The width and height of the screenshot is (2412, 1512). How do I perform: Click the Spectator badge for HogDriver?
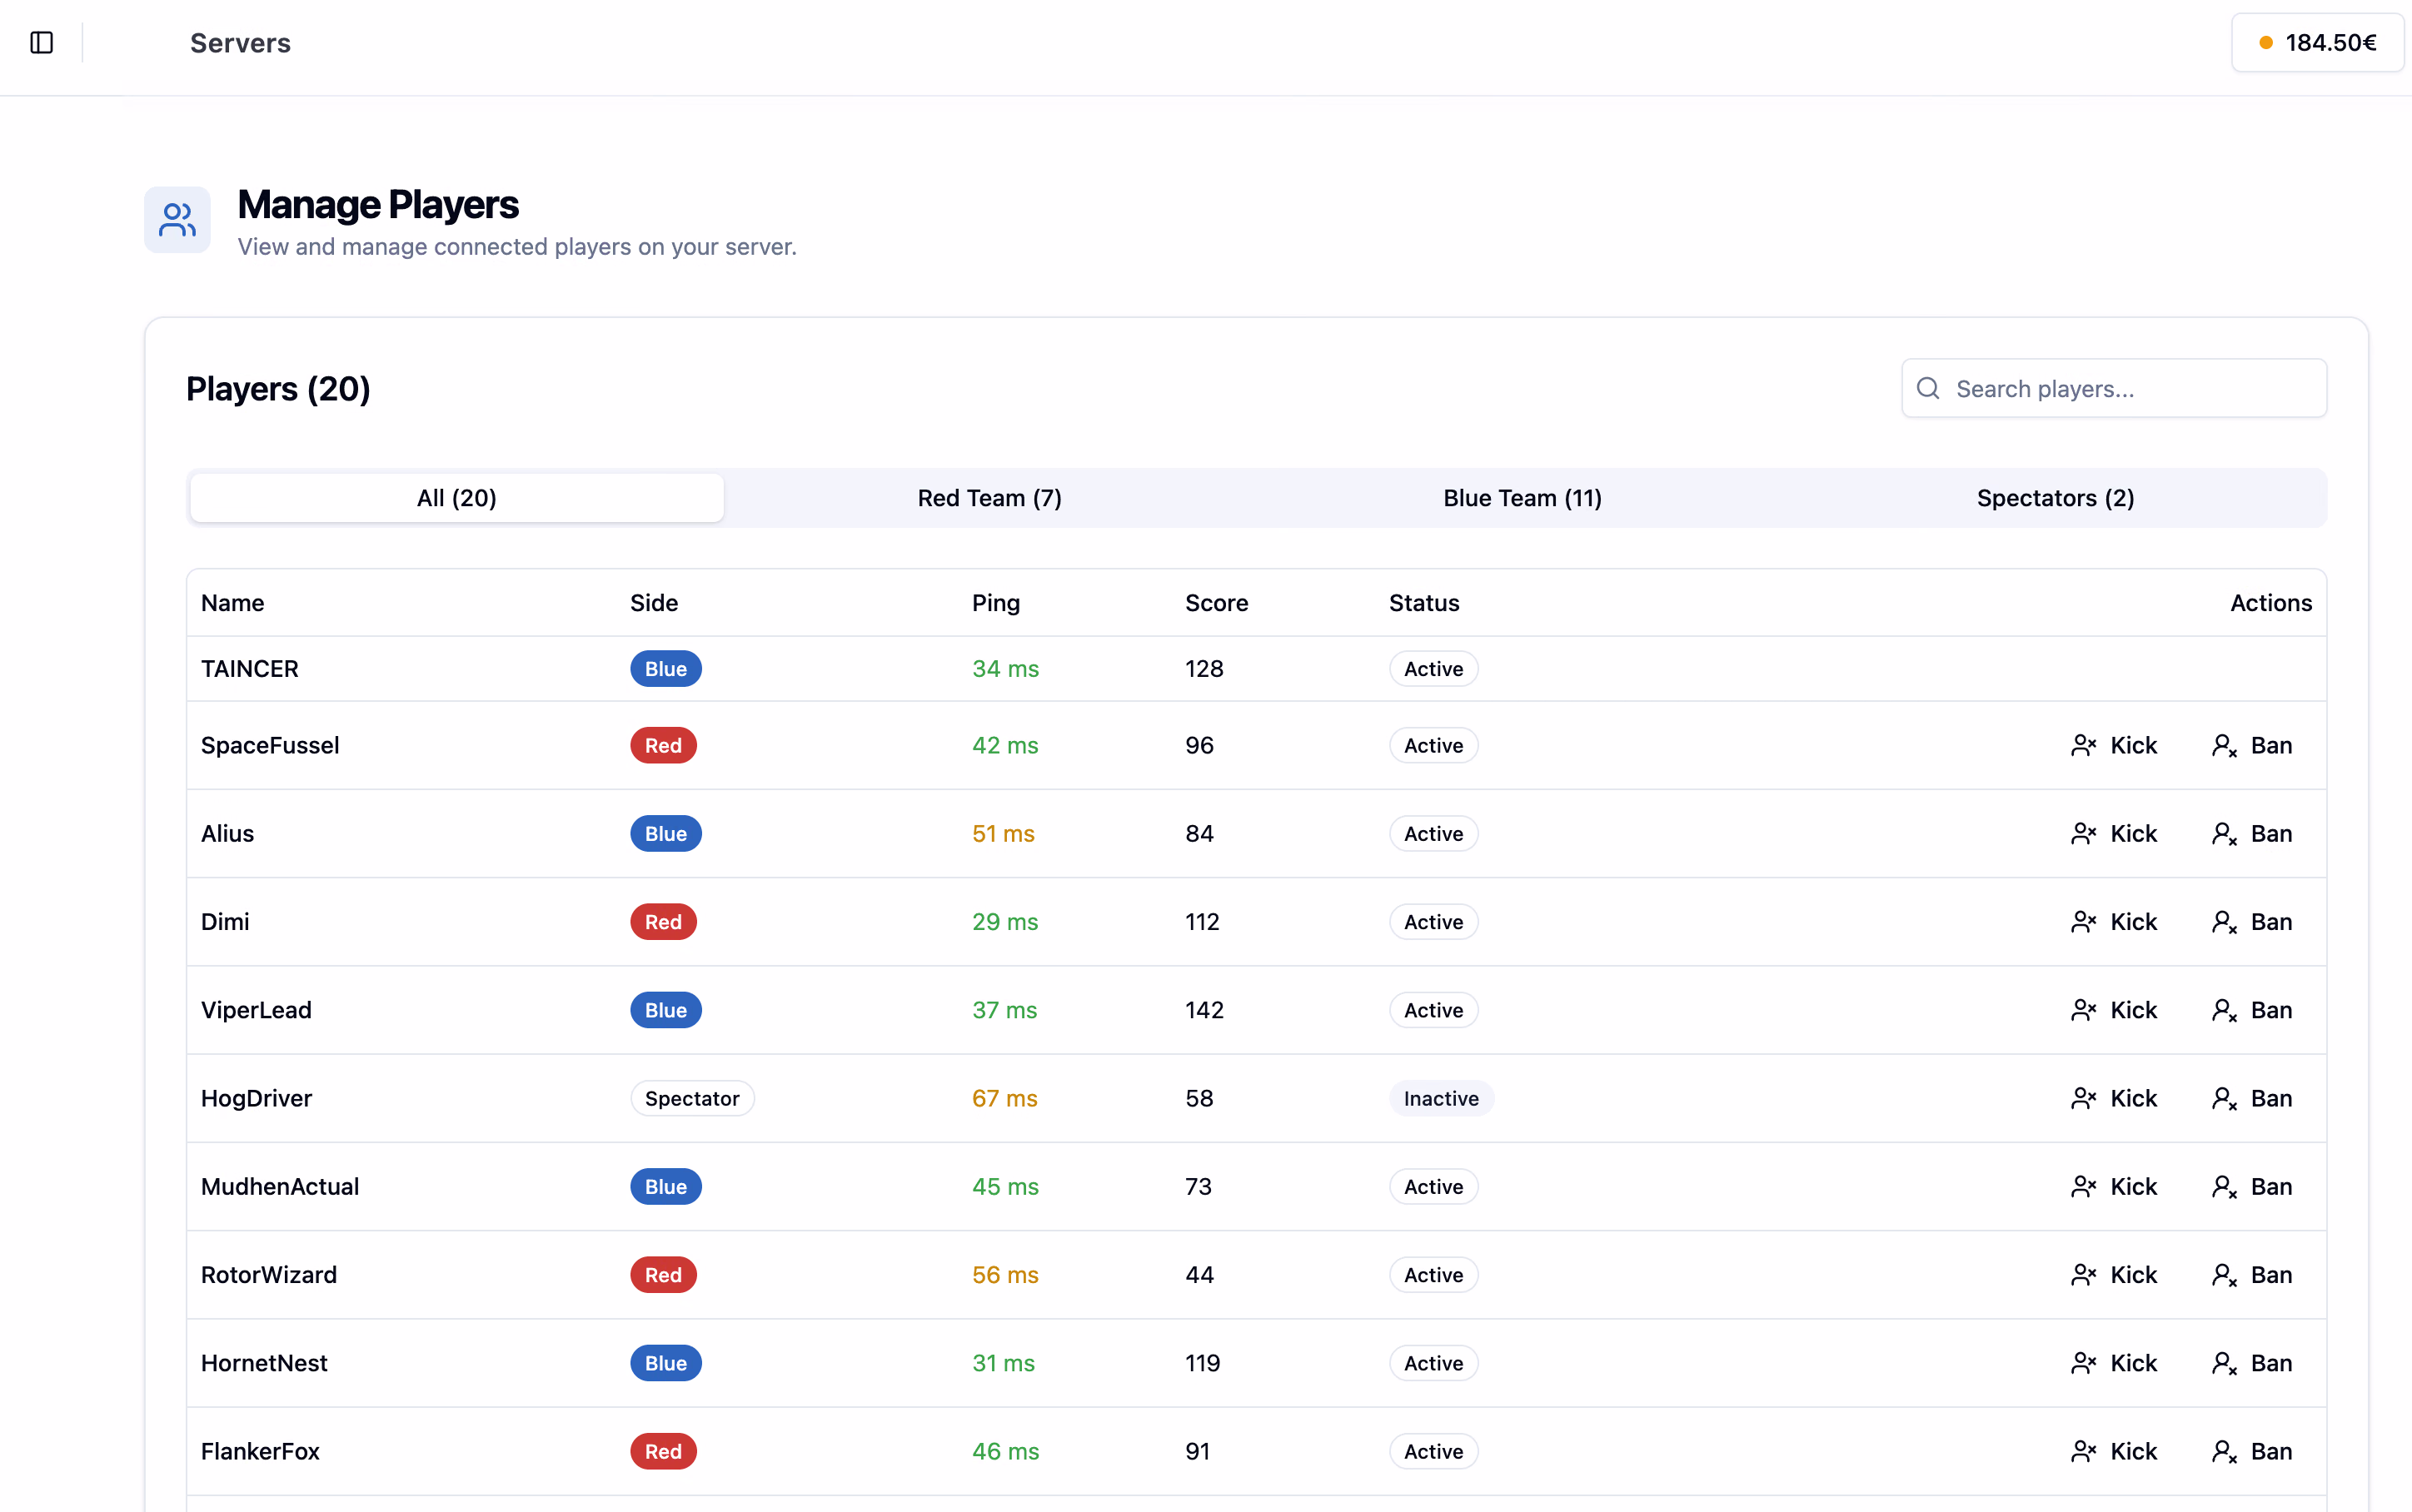[x=692, y=1098]
